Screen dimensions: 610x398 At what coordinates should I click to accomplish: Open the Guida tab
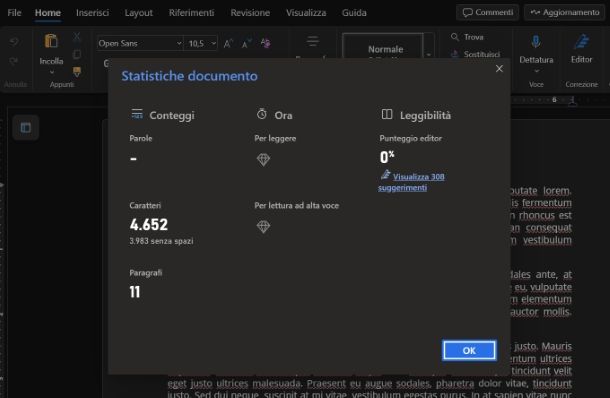[354, 13]
